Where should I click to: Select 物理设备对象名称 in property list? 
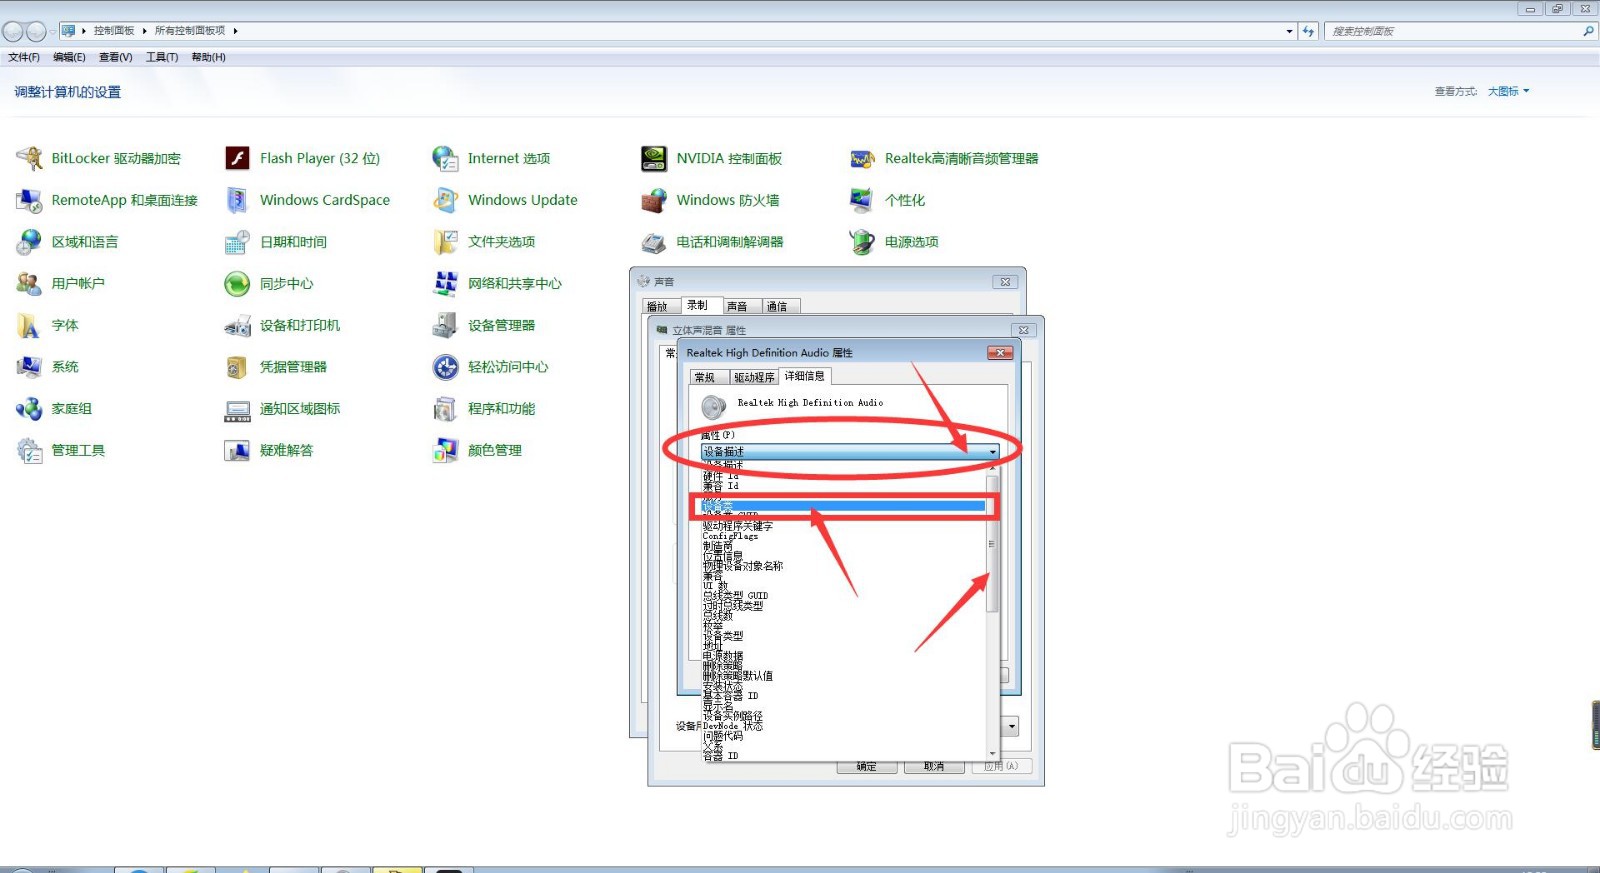(743, 566)
